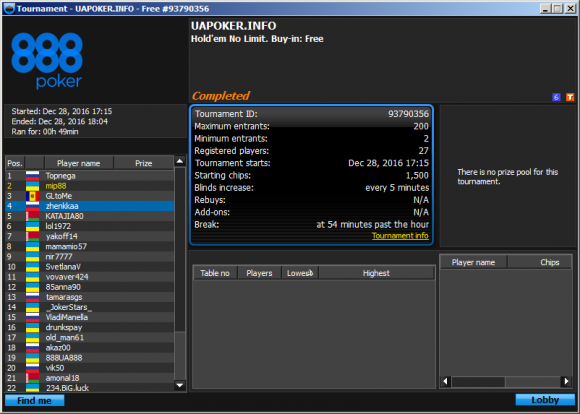Open the Tournament info link
The height and width of the screenshot is (414, 580).
400,236
